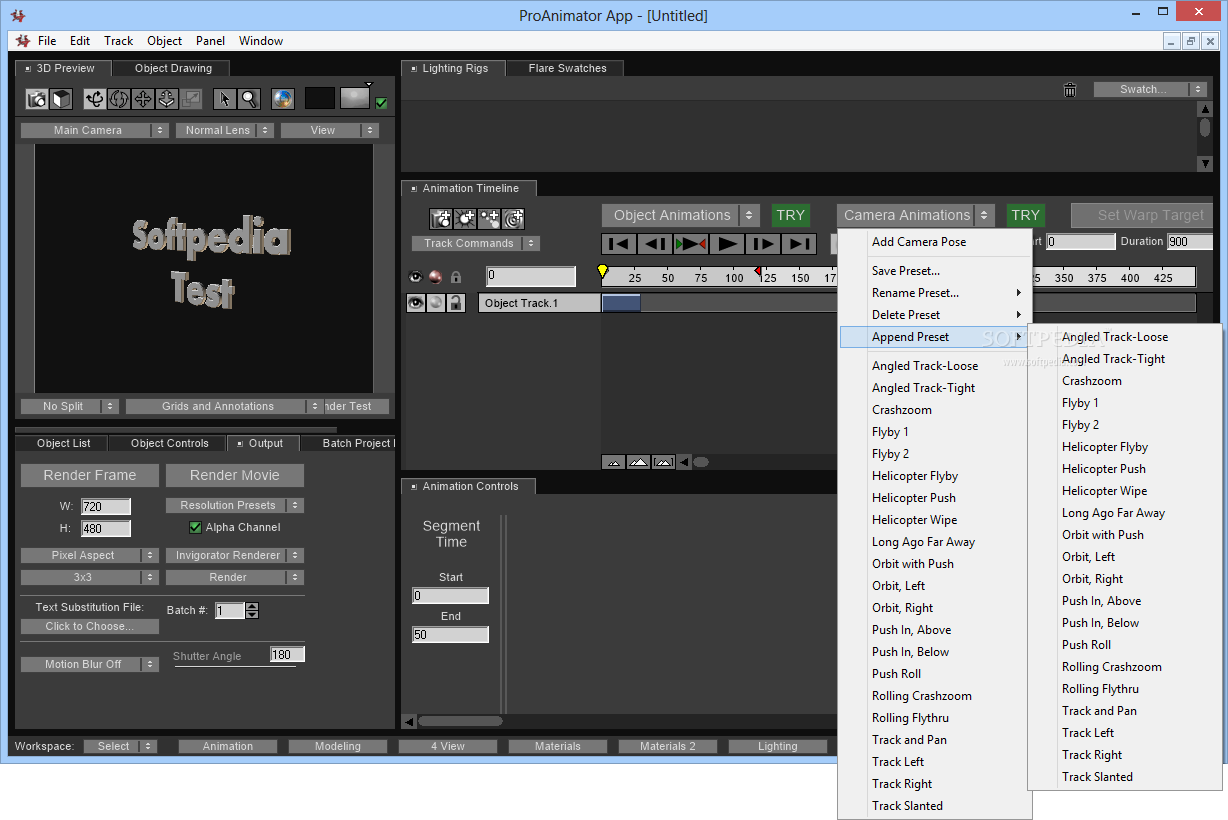Click the gray gradient background thumbnail
This screenshot has width=1228, height=820.
355,98
